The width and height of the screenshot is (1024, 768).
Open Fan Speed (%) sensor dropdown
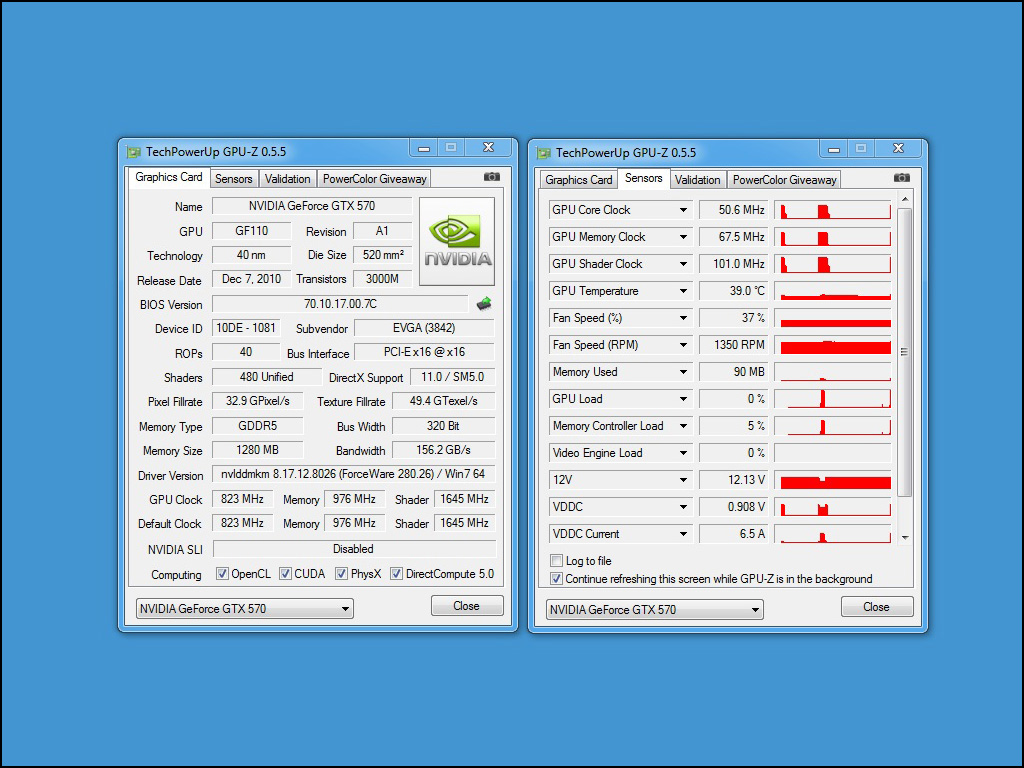click(683, 318)
